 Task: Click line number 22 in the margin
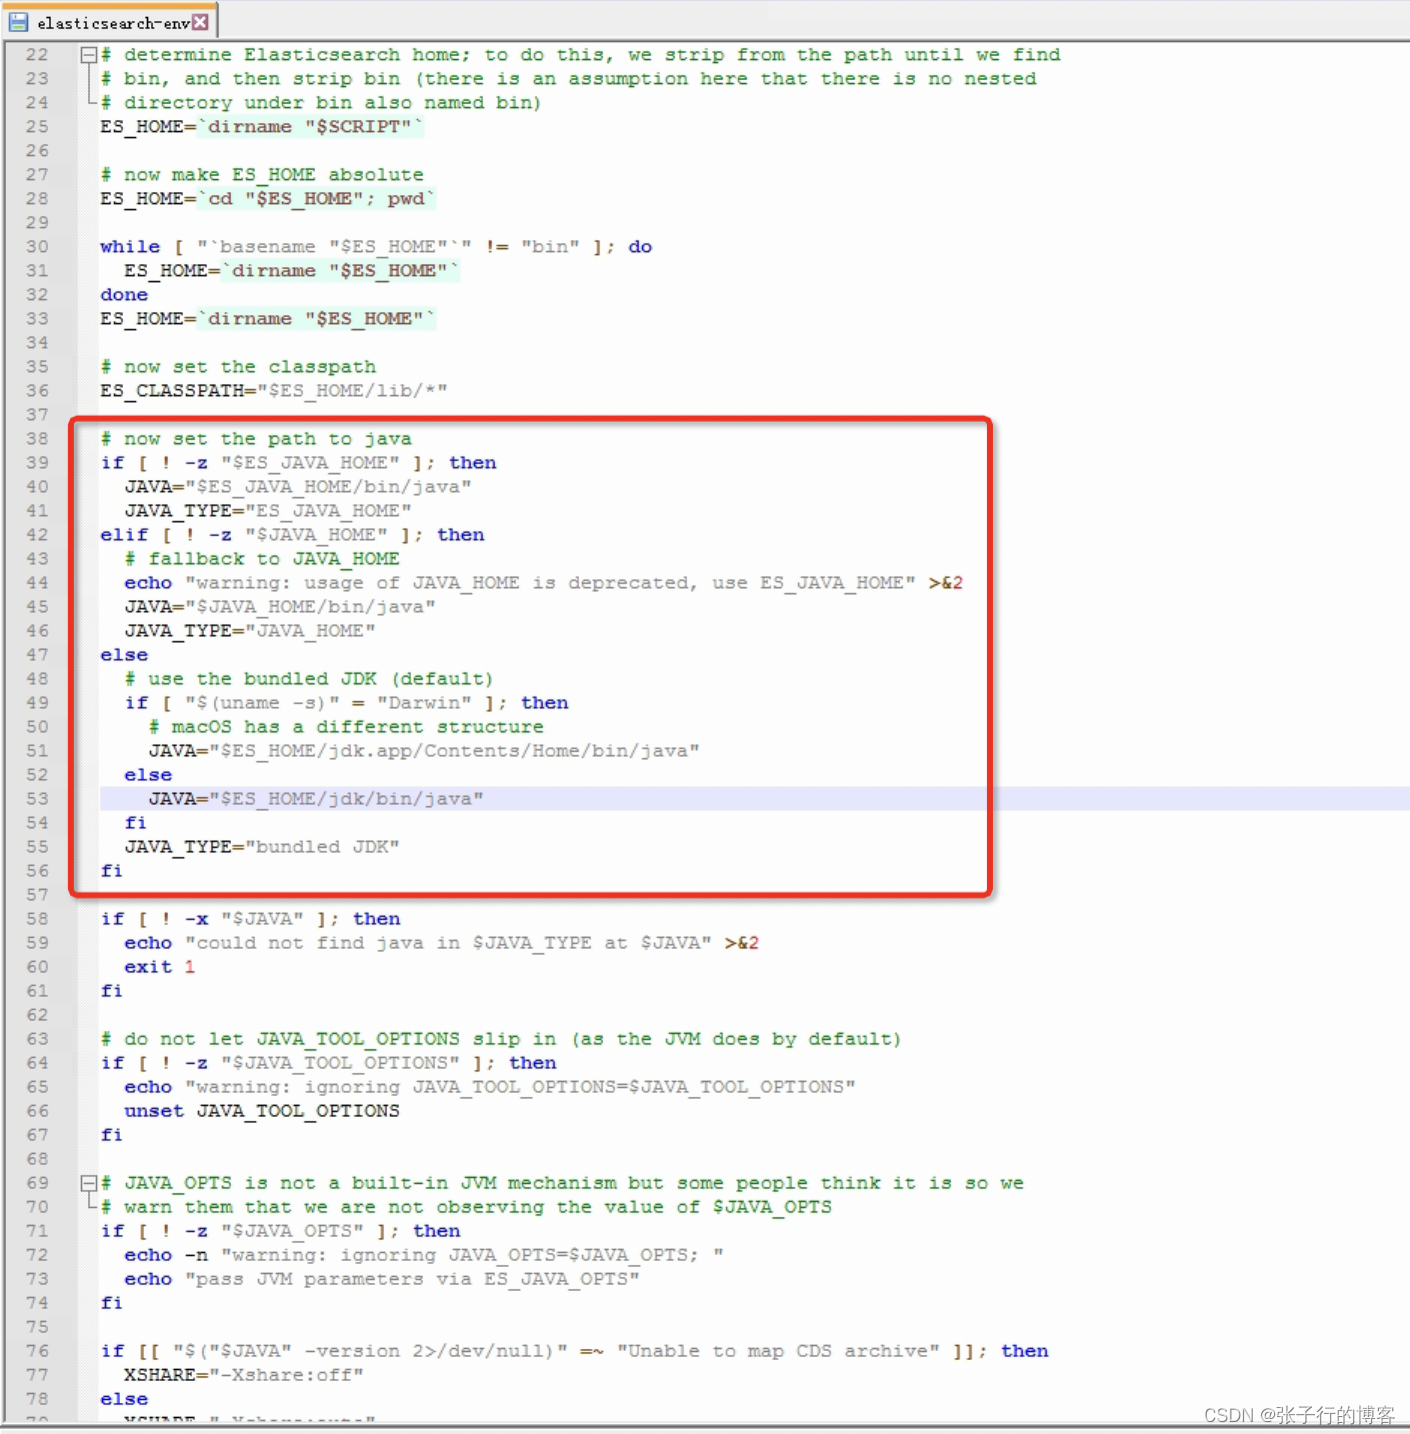(37, 55)
